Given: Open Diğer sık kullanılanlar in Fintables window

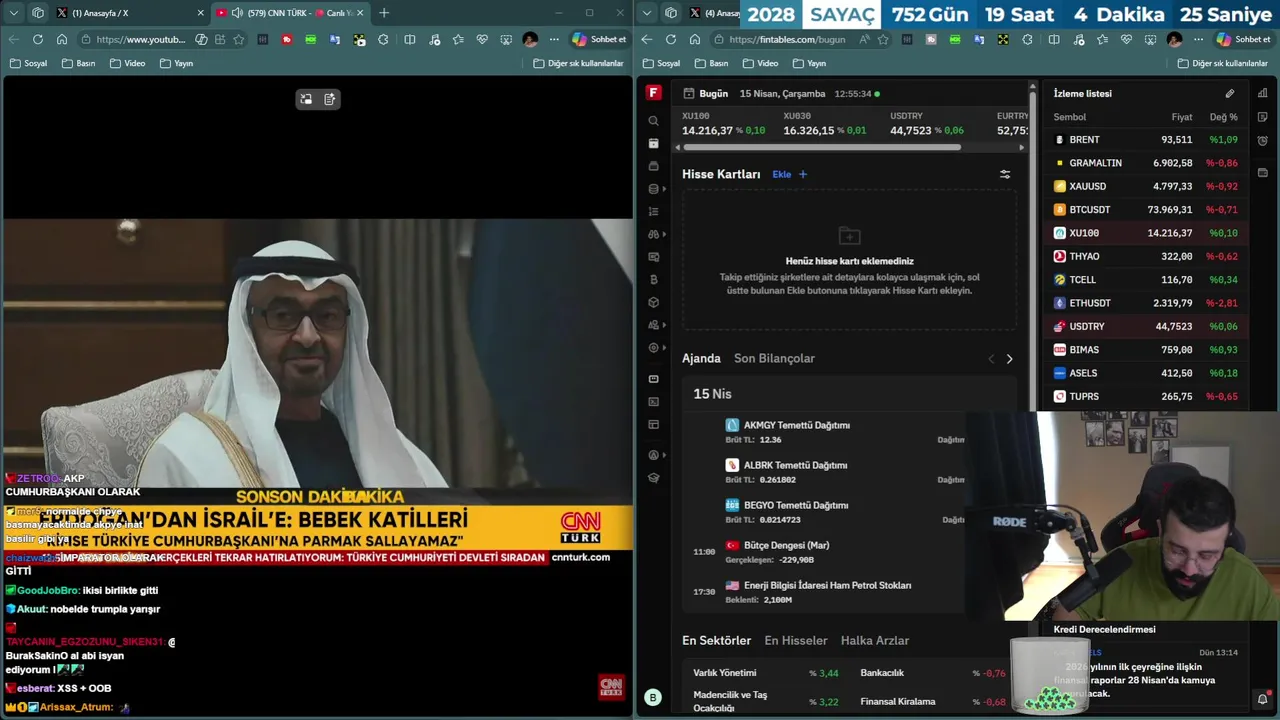Looking at the screenshot, I should [1222, 63].
